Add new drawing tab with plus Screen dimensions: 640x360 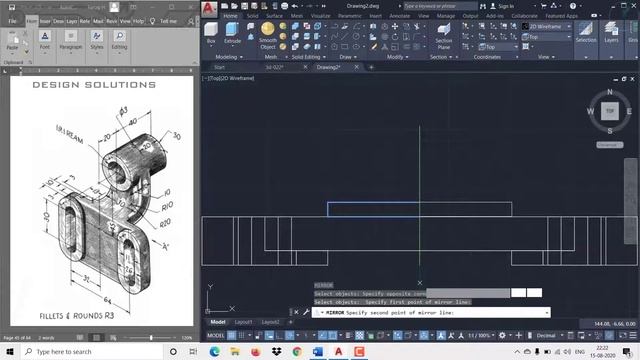click(x=371, y=67)
